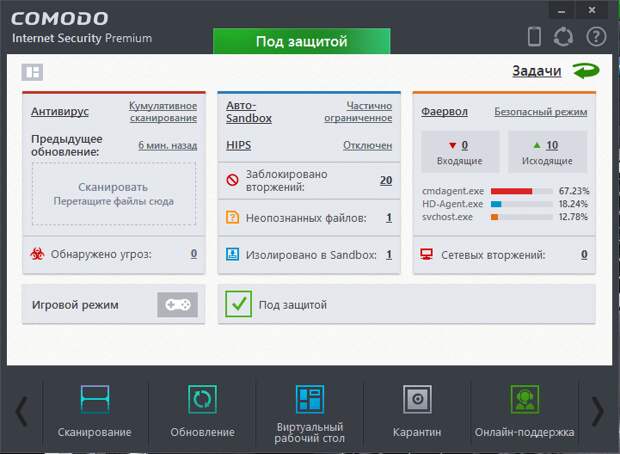Click the 18.24% traffic value

(x=573, y=204)
